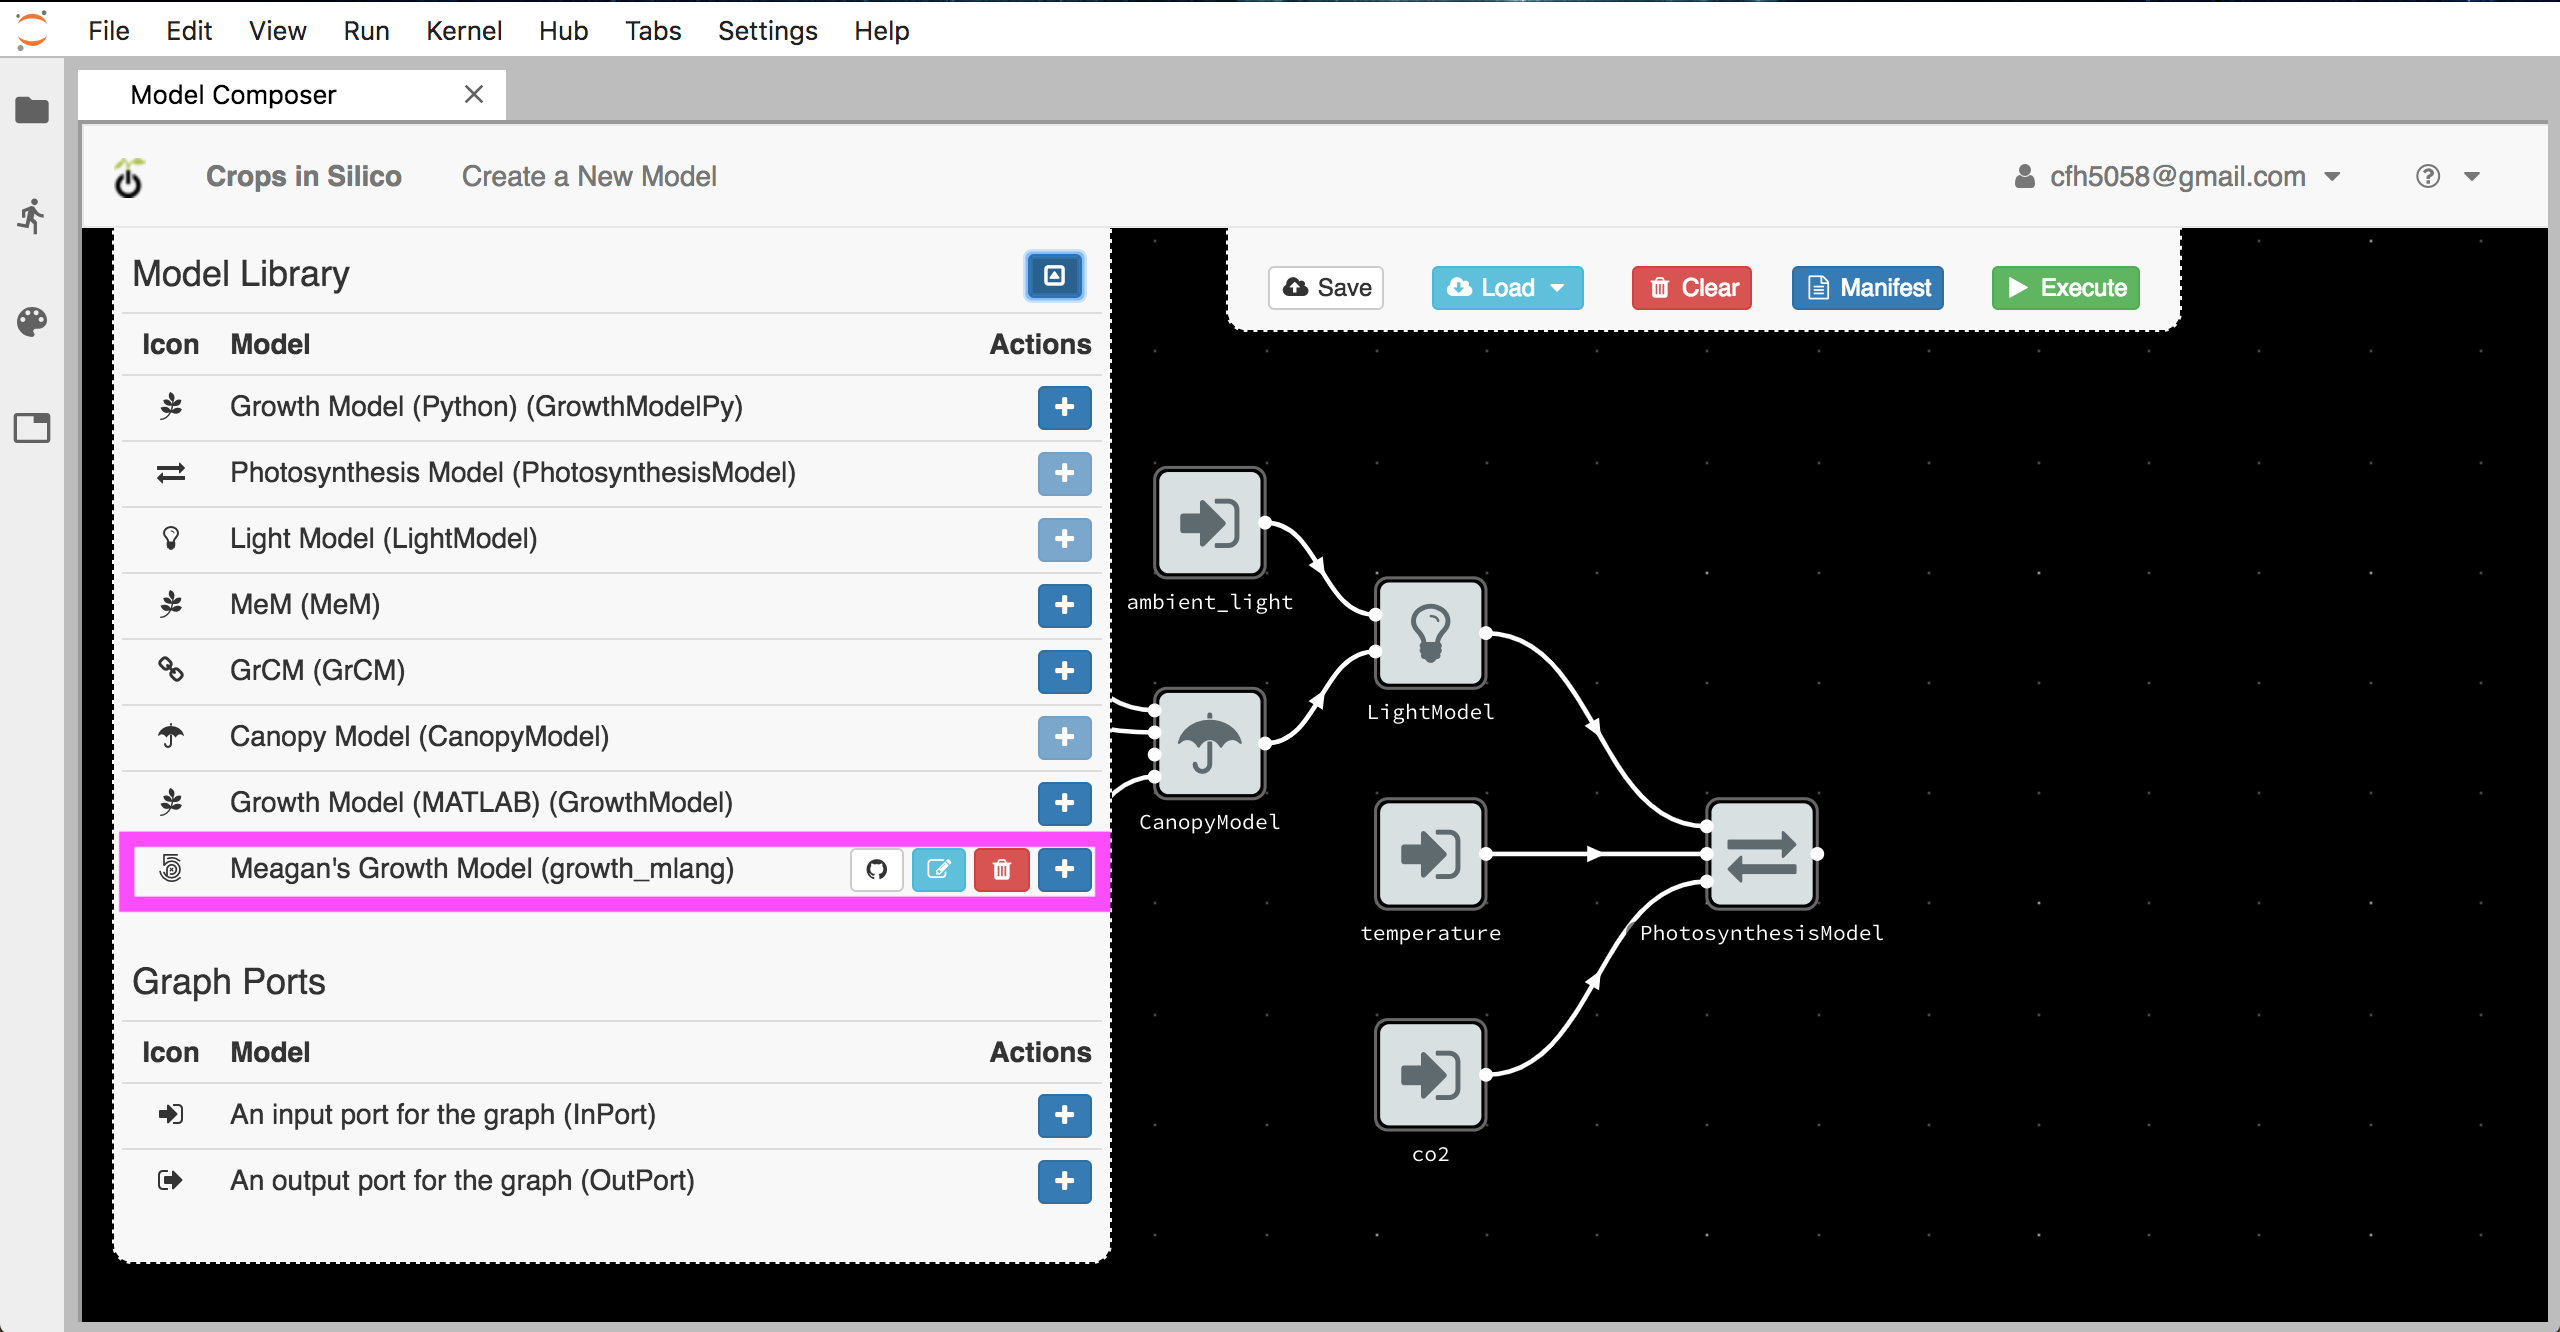The width and height of the screenshot is (2560, 1332).
Task: Click the Save button
Action: [1326, 288]
